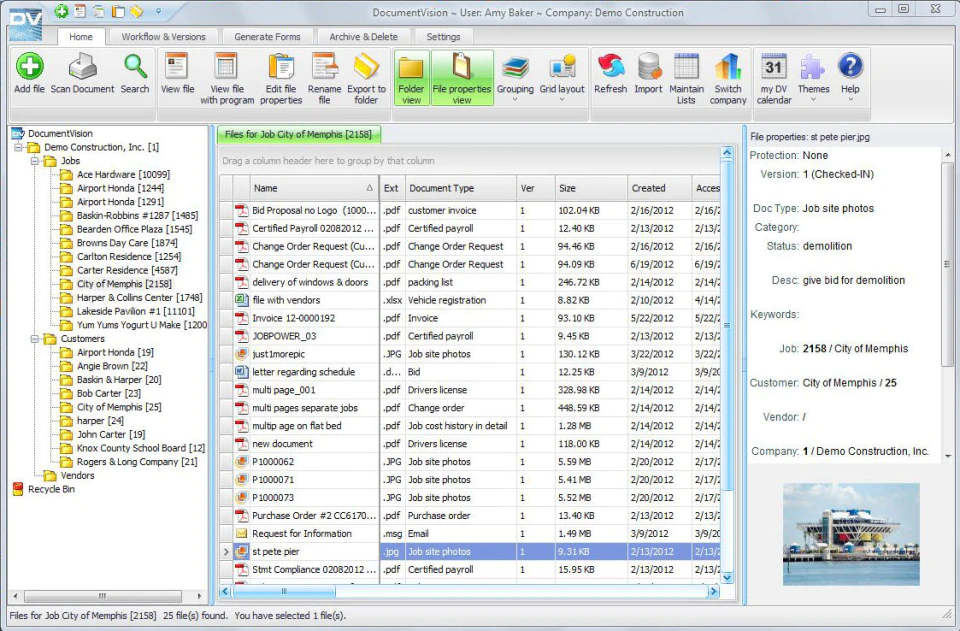Select Bearden Office Plaza [1545] folder

pyautogui.click(x=134, y=229)
